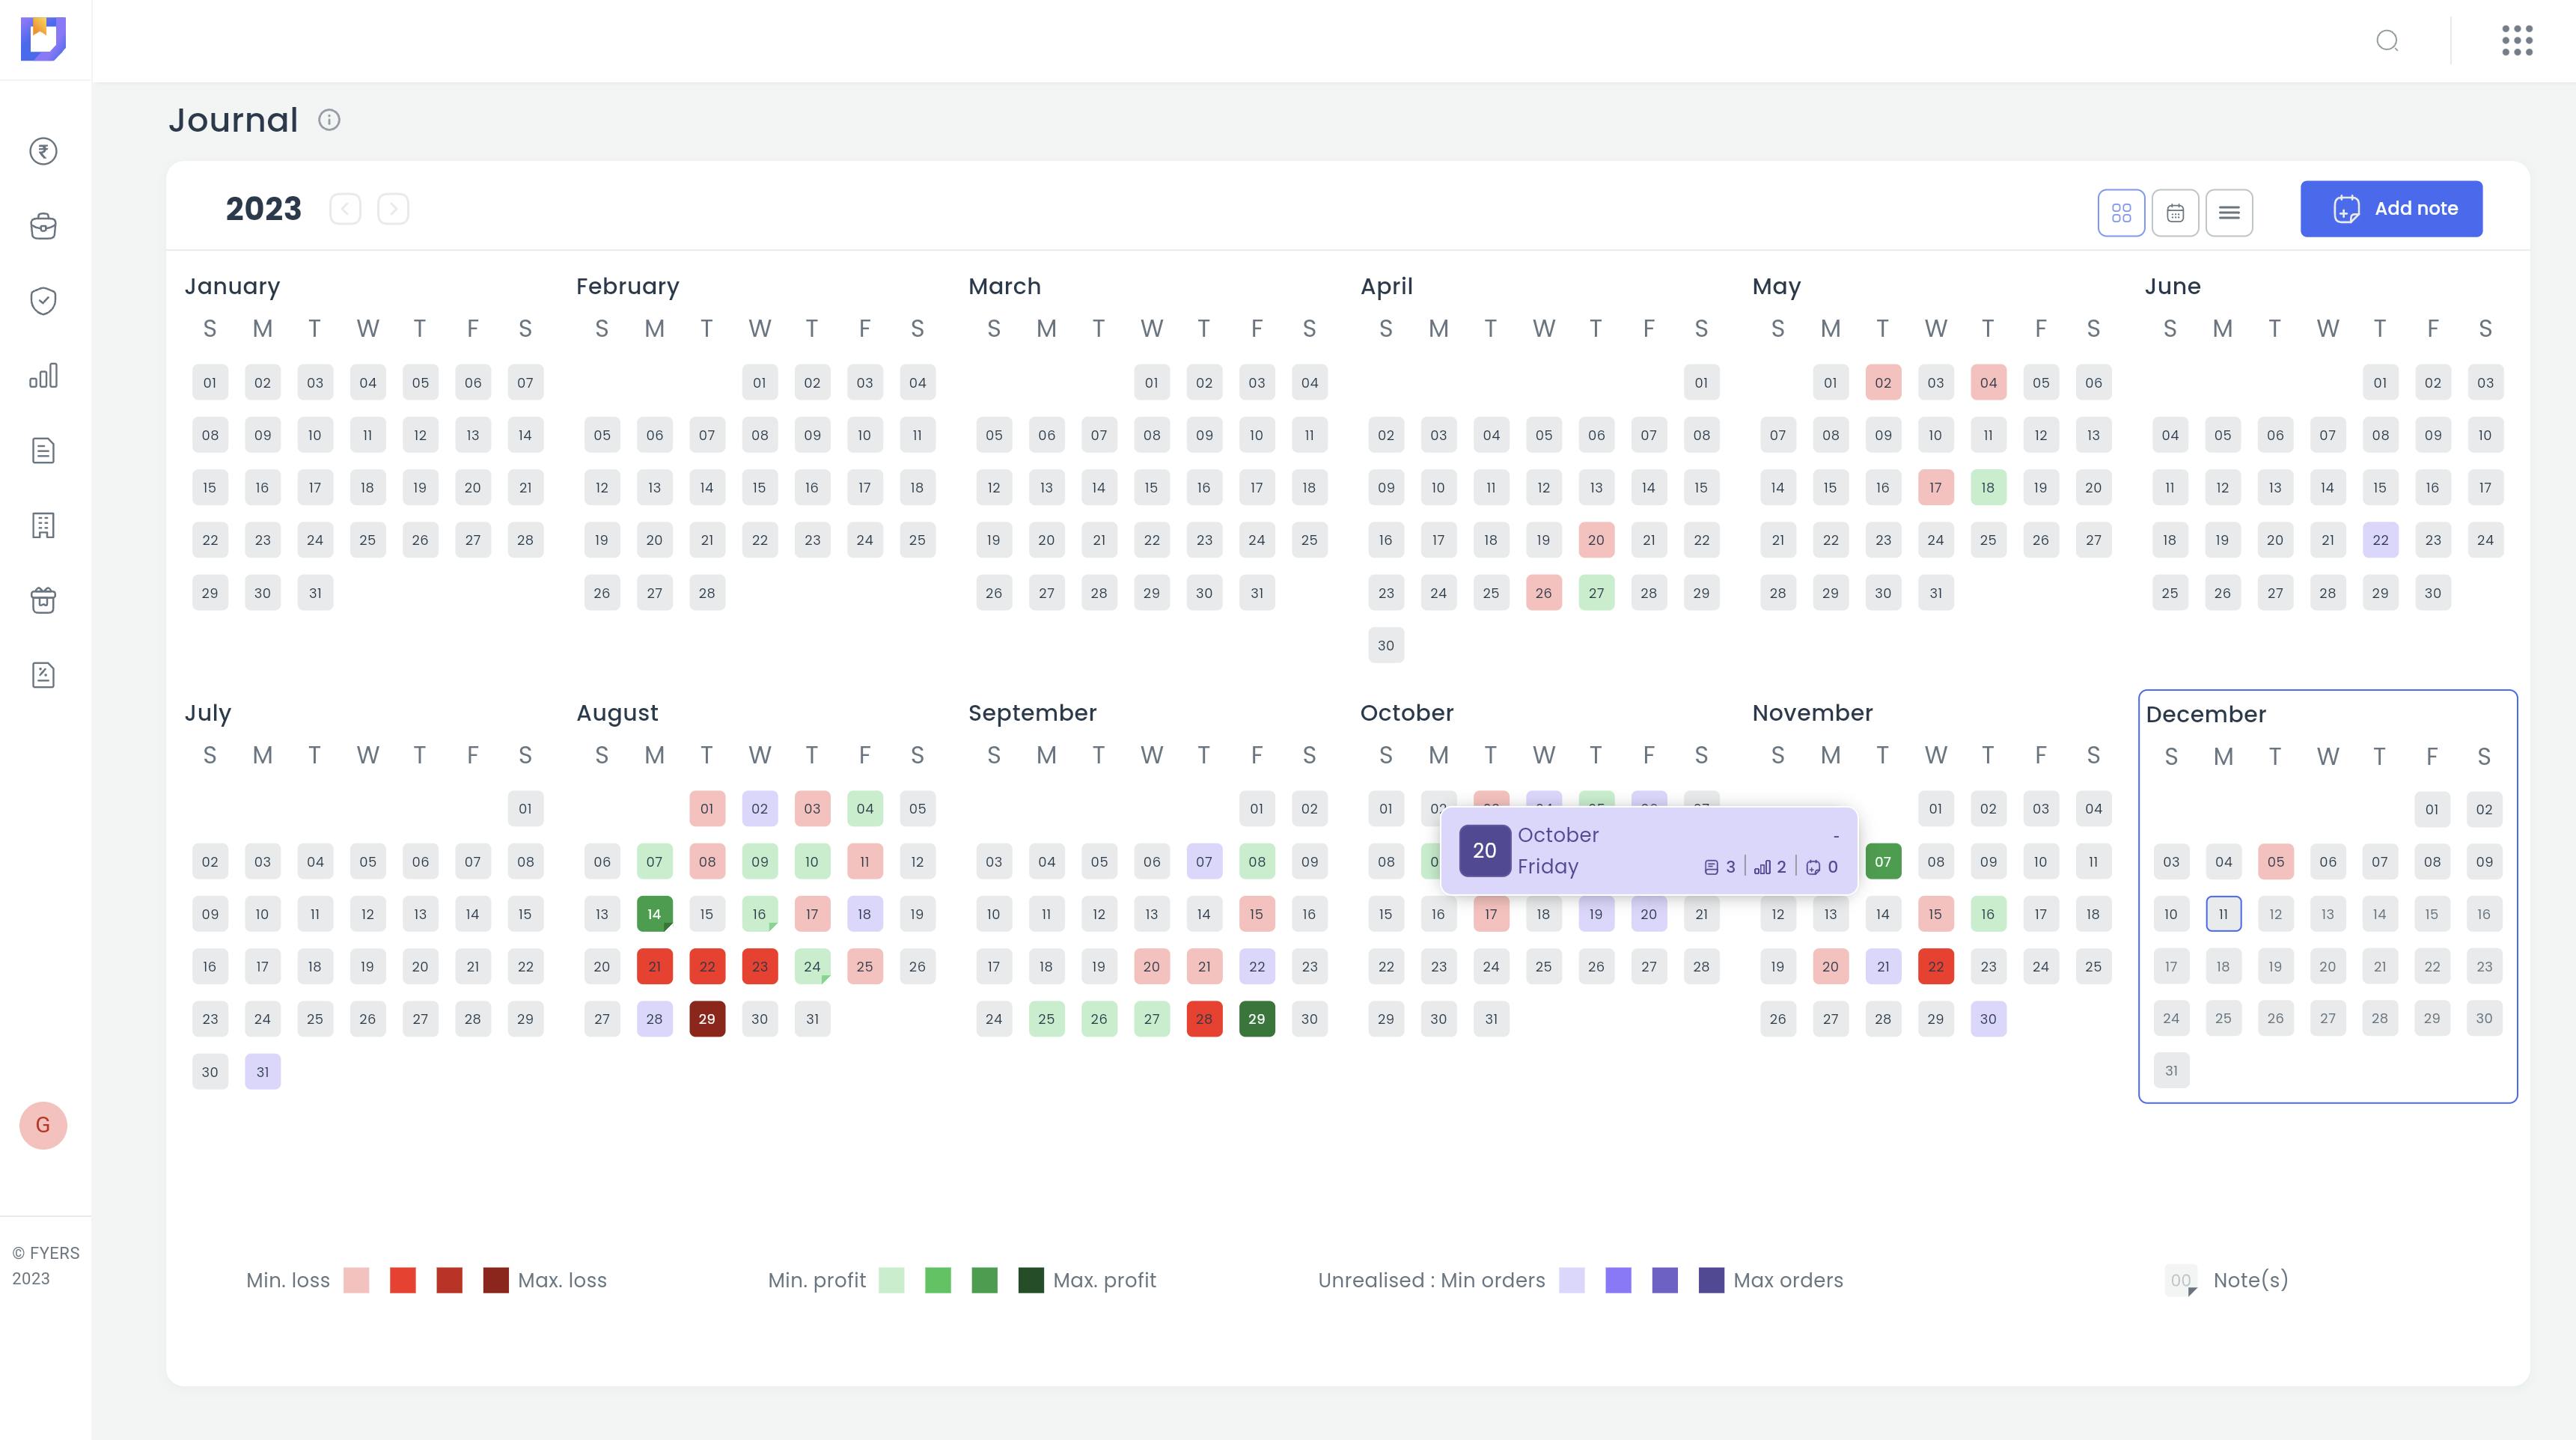
Task: Open the G user avatar
Action: coord(43,1125)
